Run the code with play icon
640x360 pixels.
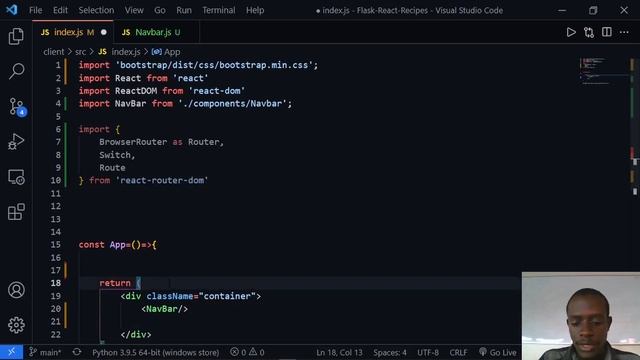point(571,32)
